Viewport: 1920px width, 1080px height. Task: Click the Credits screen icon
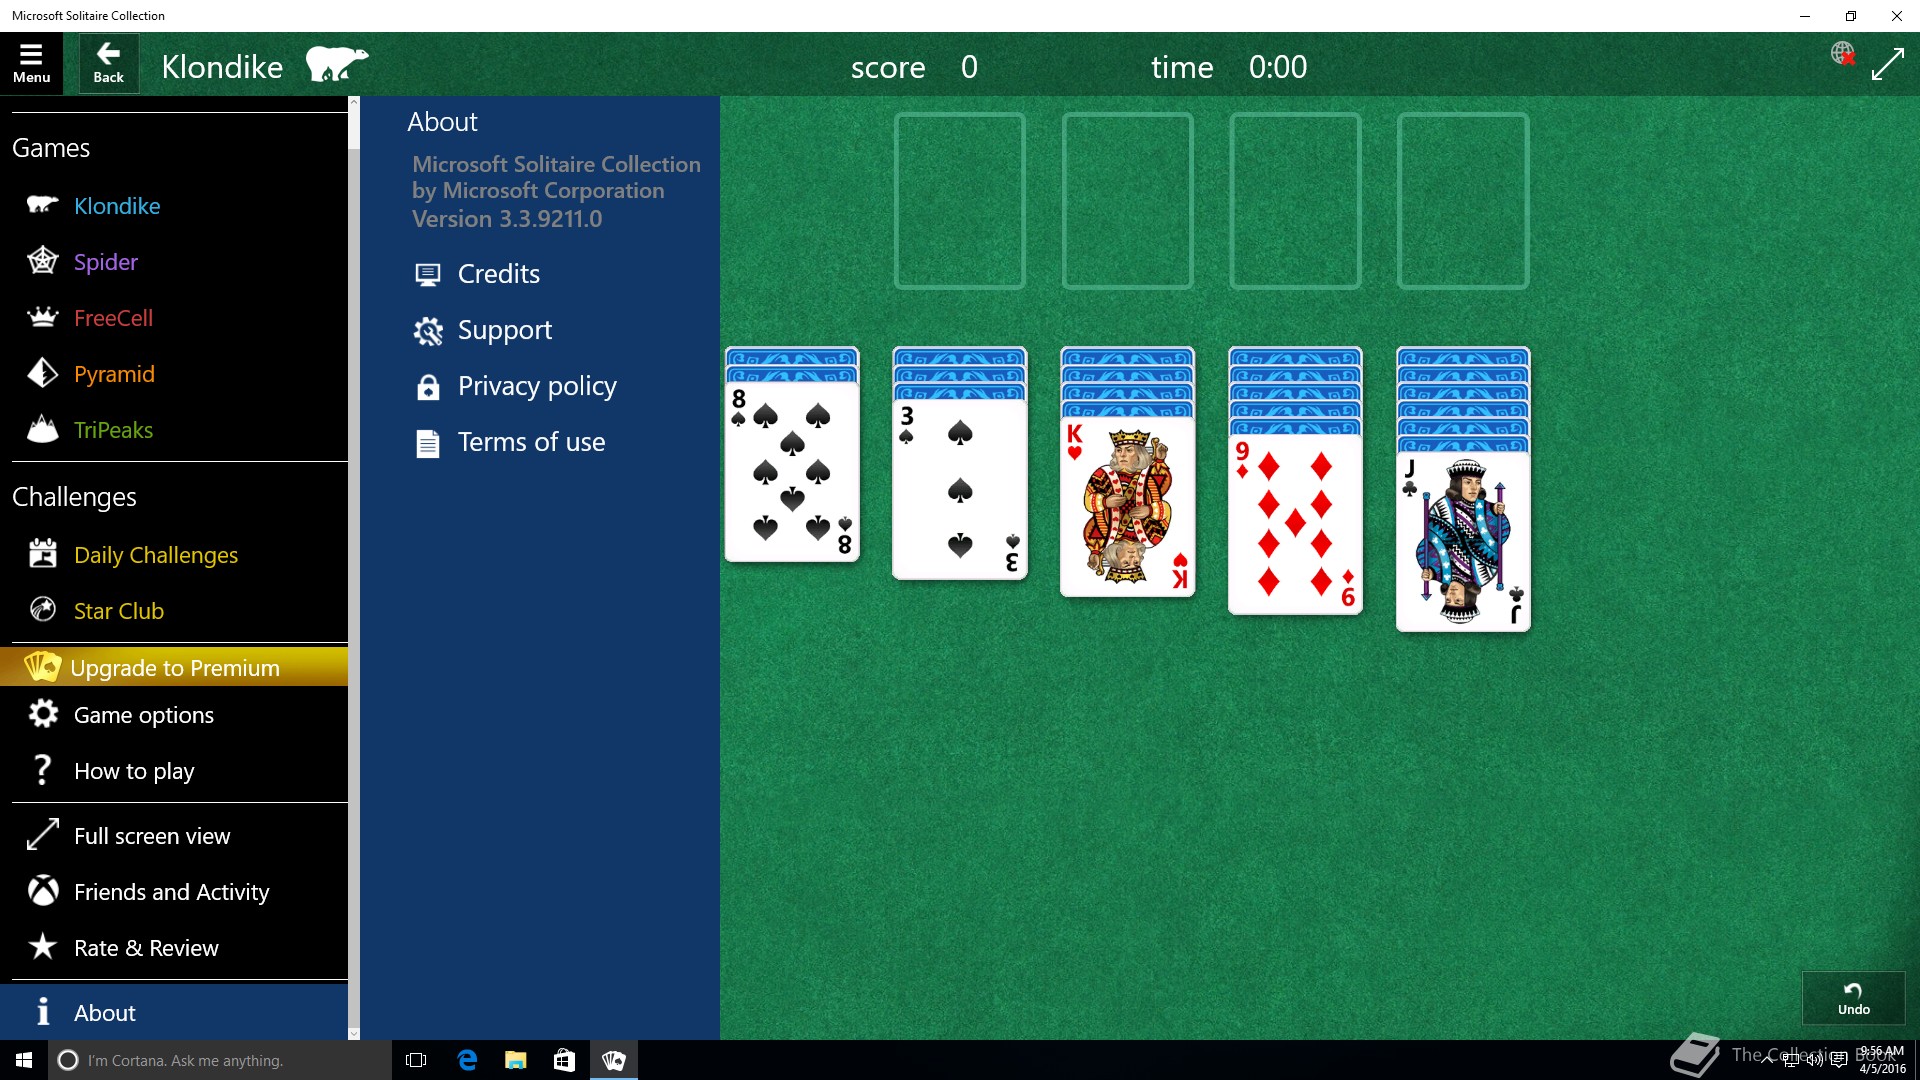428,274
